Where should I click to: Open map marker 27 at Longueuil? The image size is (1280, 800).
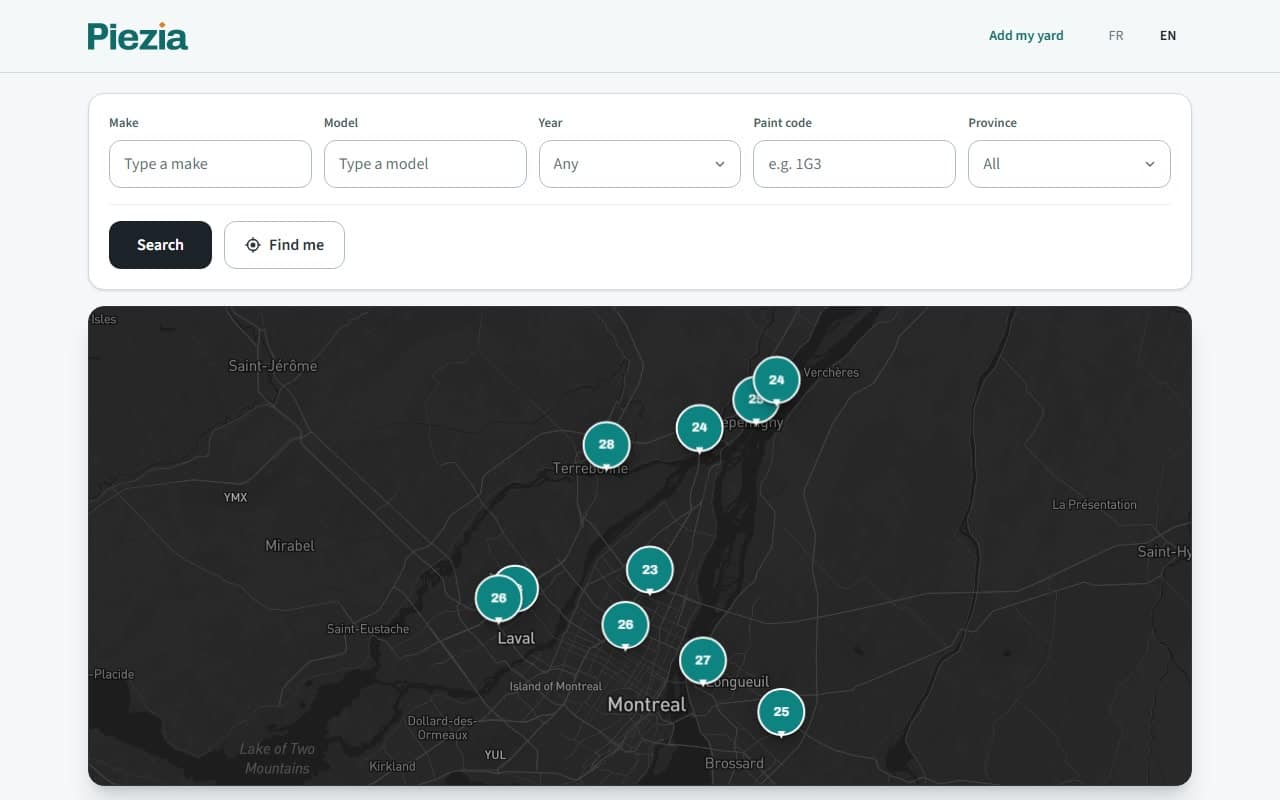coord(703,660)
